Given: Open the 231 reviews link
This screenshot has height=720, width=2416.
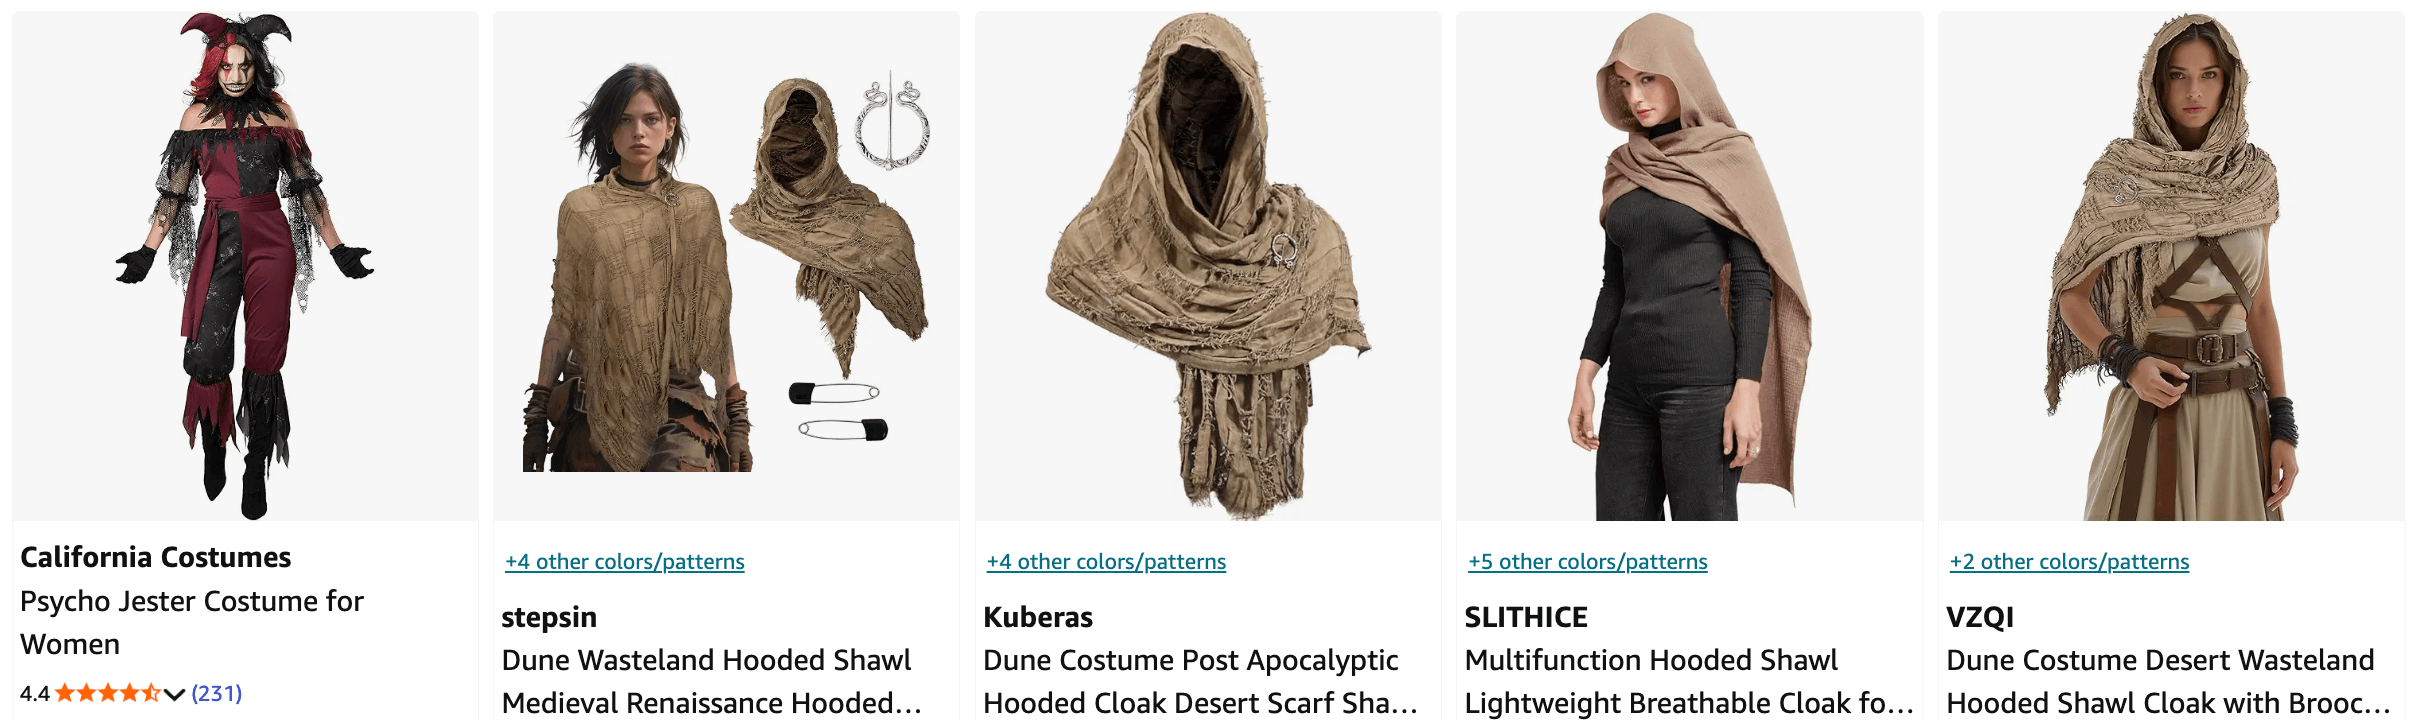Looking at the screenshot, I should (x=217, y=693).
